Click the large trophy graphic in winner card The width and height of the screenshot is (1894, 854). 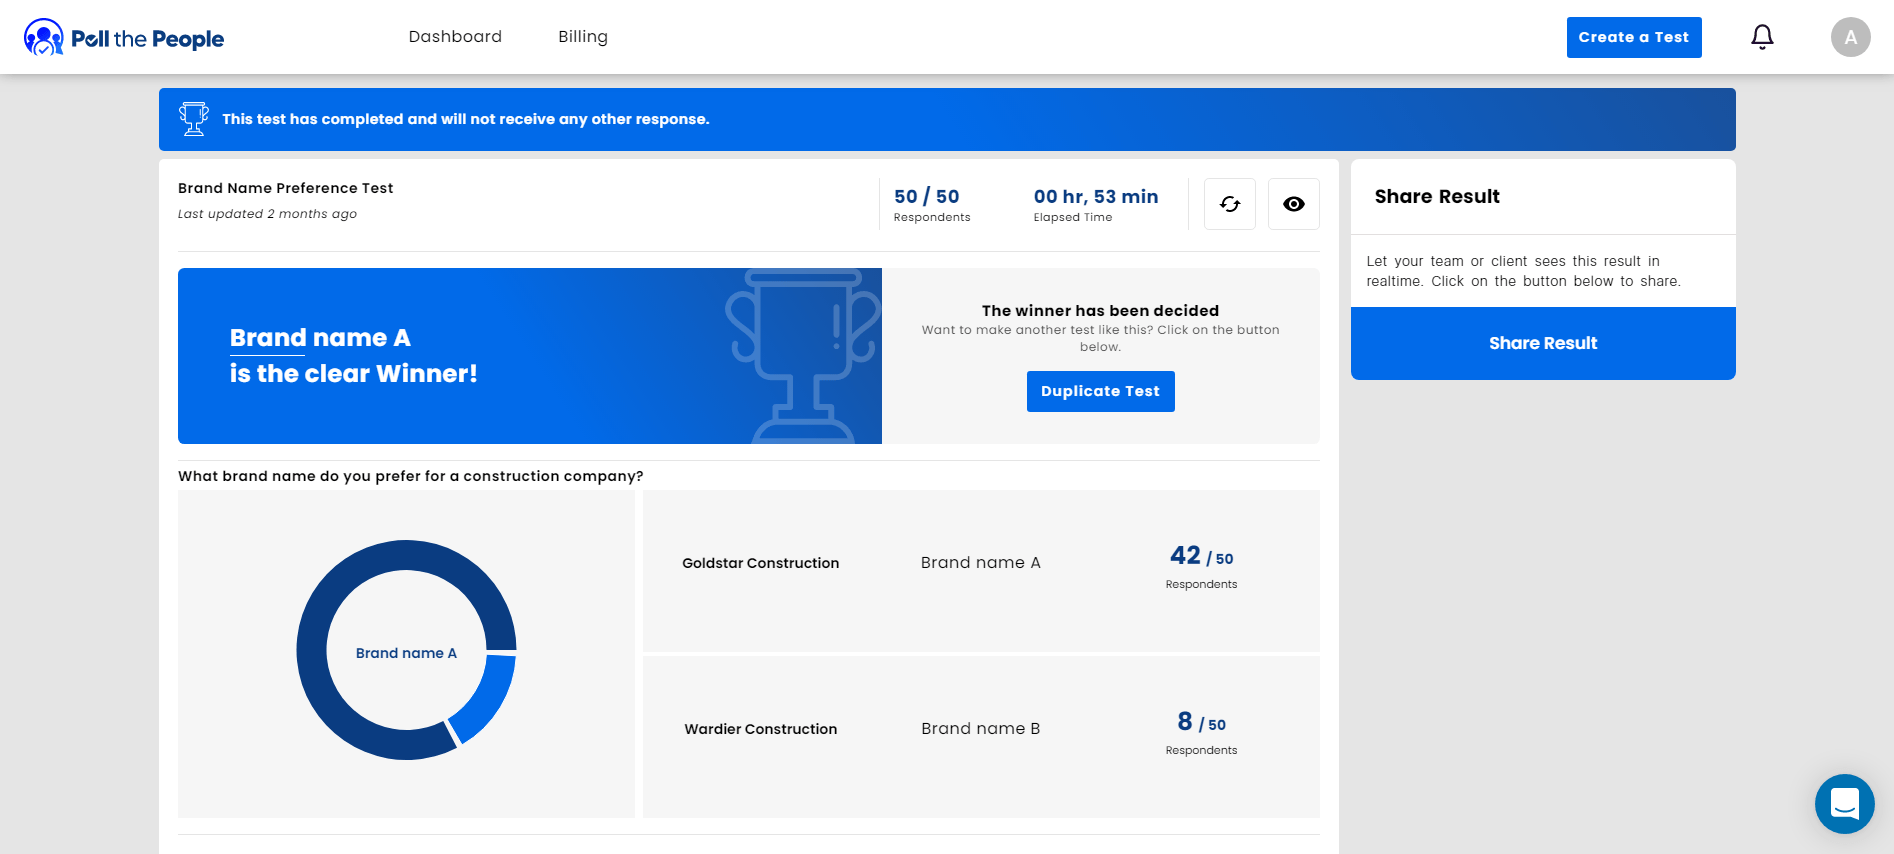coord(803,356)
